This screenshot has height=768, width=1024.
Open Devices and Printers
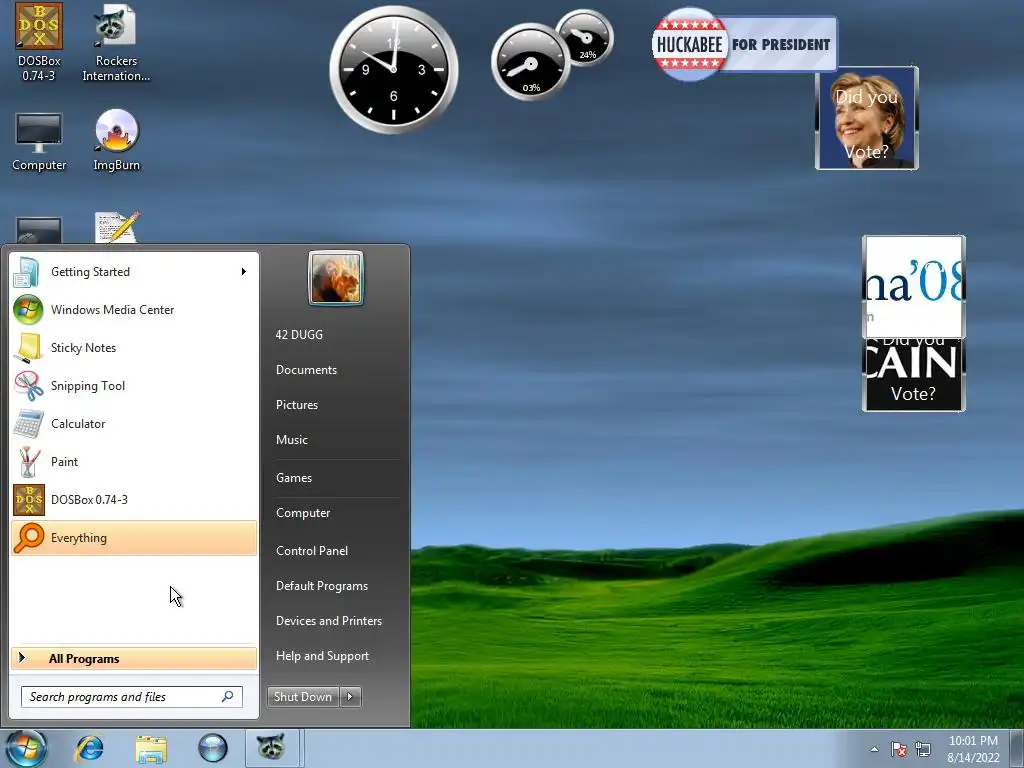pos(329,621)
